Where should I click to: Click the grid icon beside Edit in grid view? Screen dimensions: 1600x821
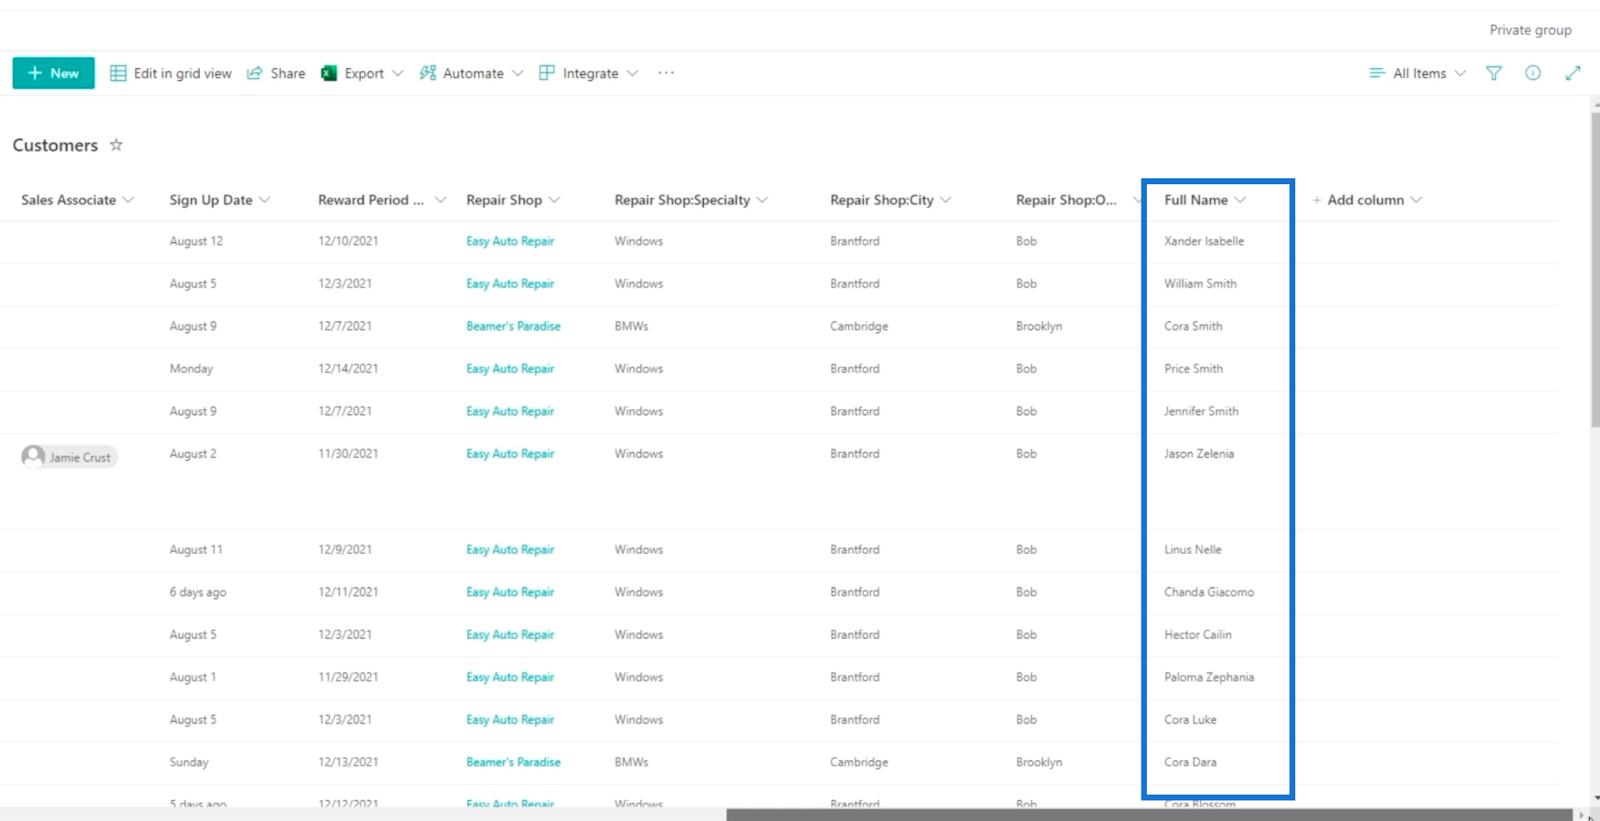tap(118, 73)
